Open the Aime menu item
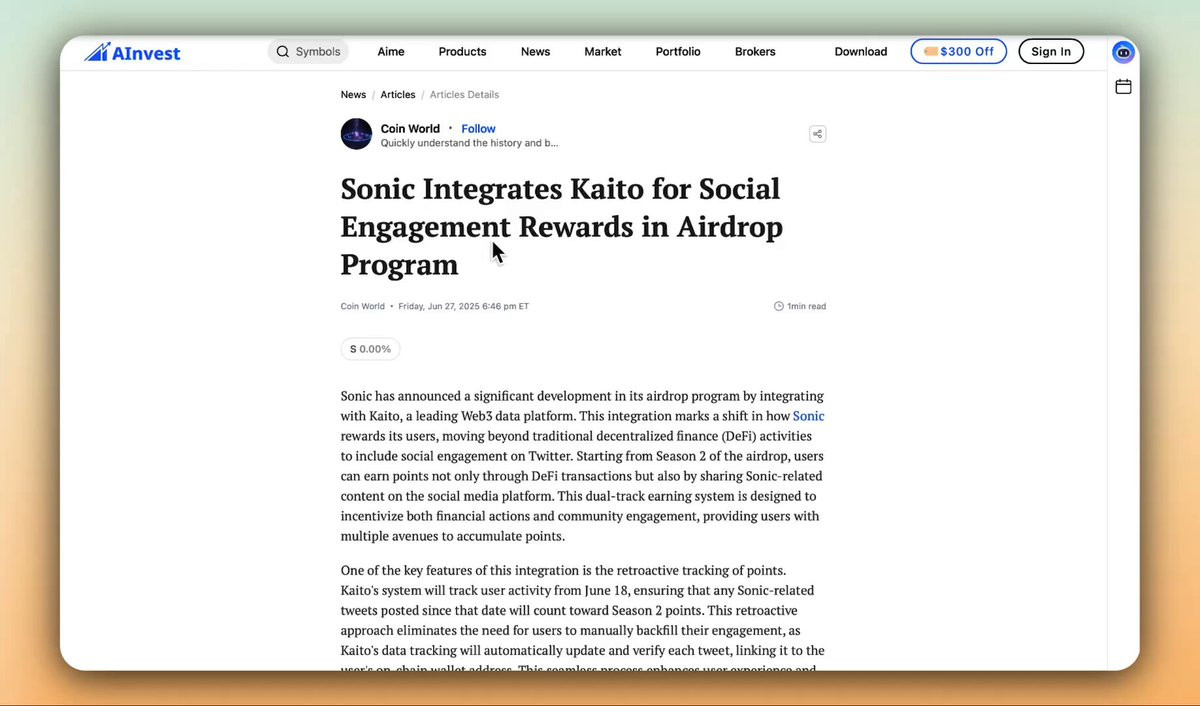 [390, 52]
